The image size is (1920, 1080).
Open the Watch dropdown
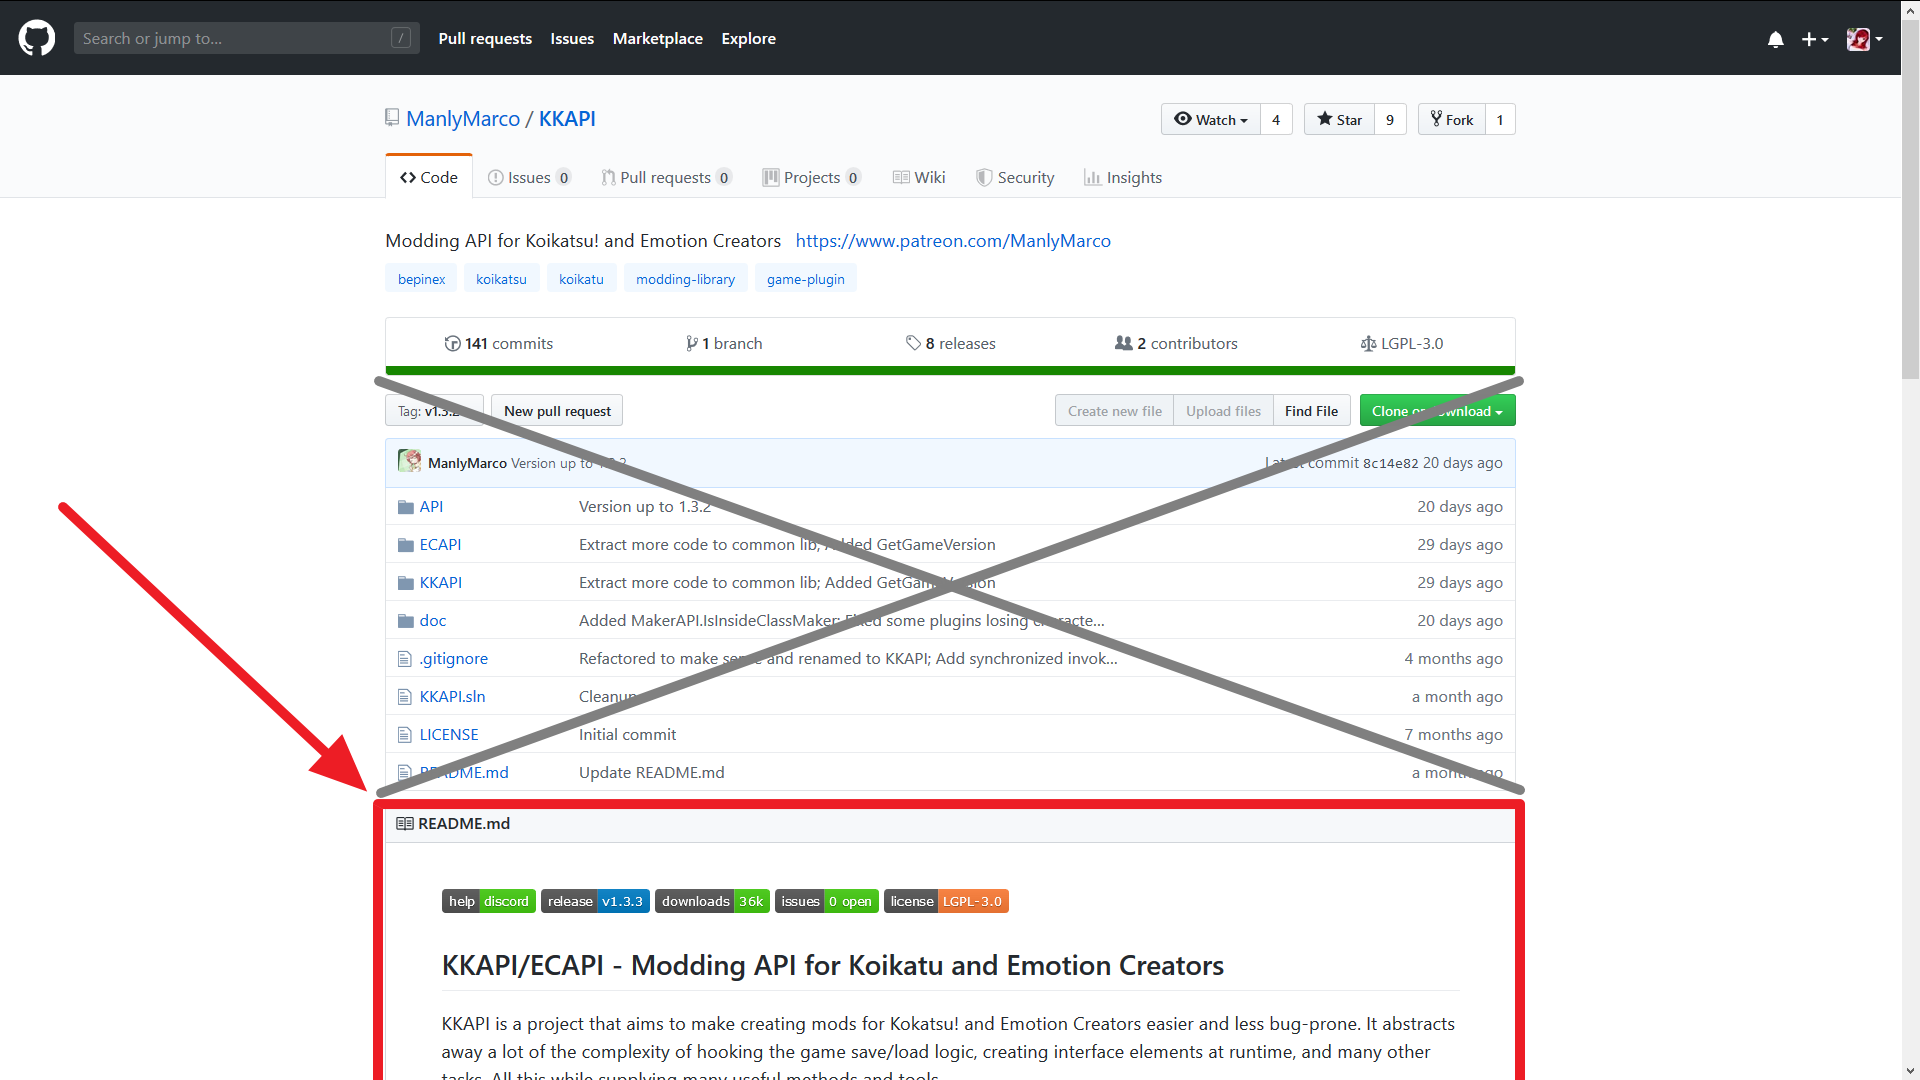click(x=1211, y=119)
